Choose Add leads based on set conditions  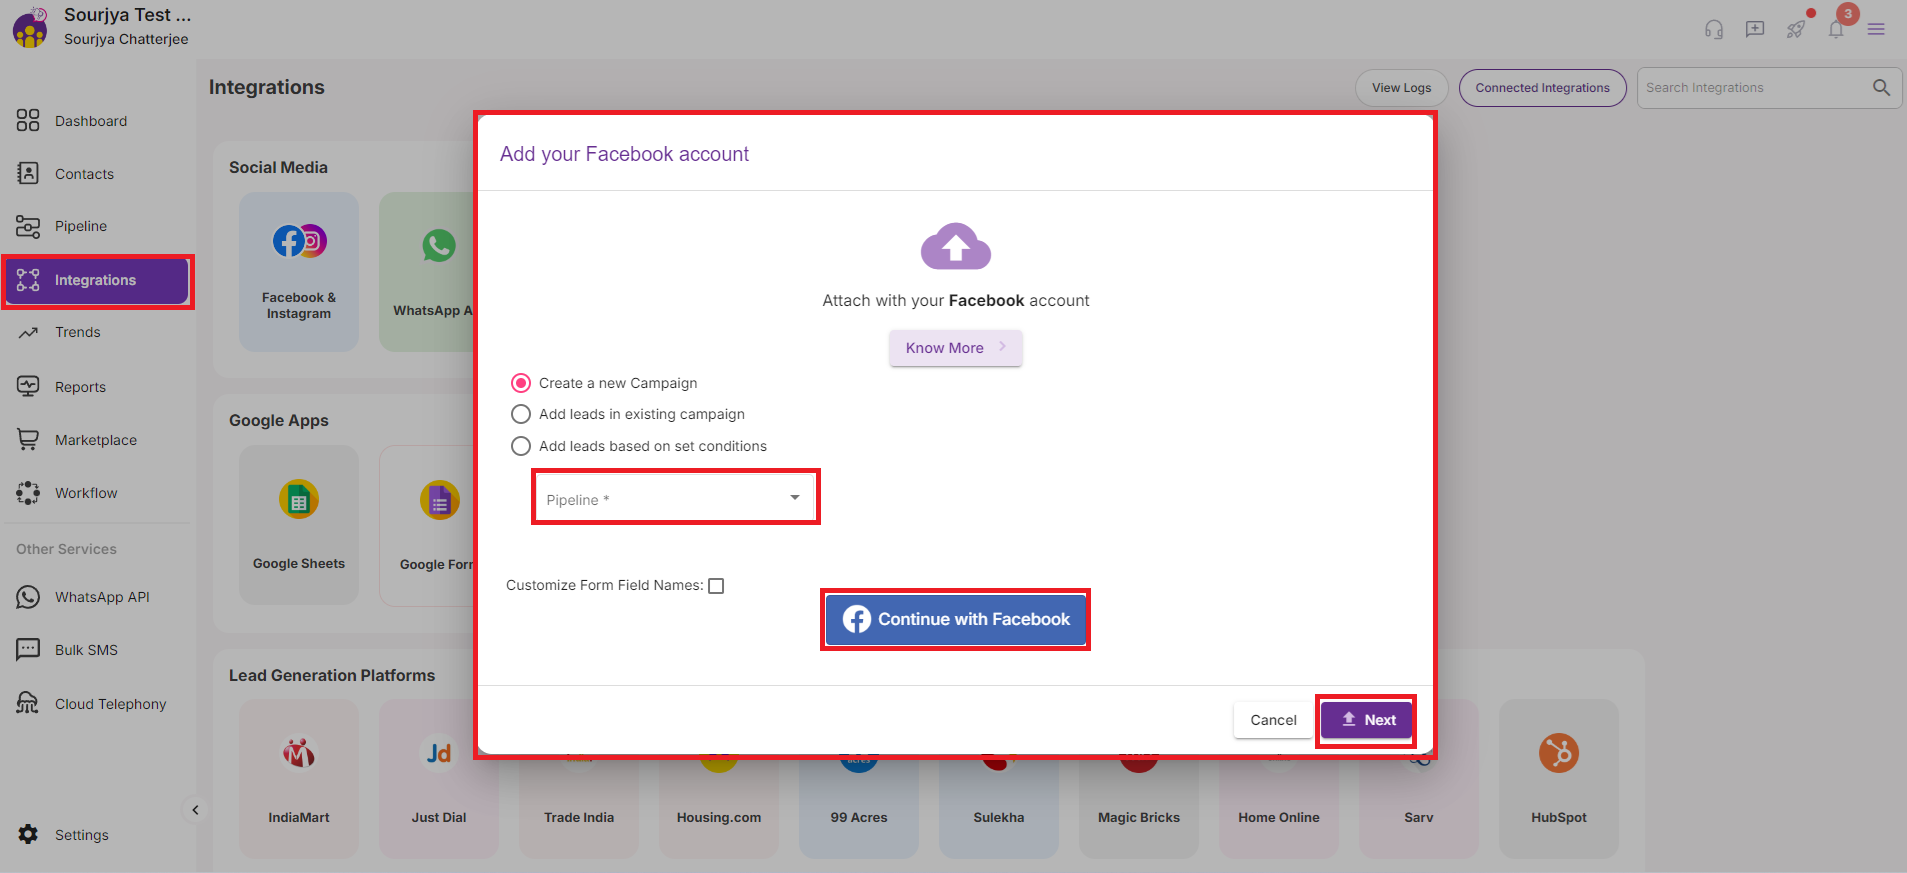[x=521, y=446]
